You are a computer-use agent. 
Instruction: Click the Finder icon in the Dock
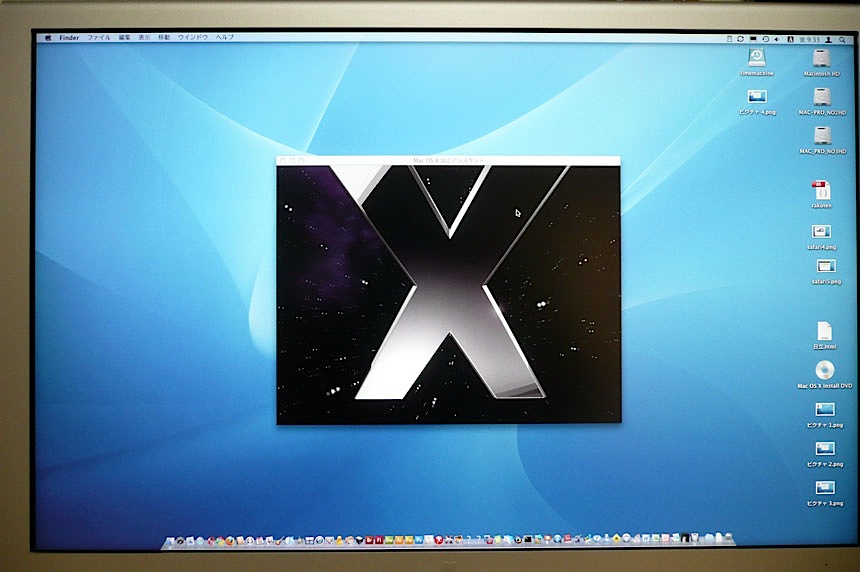point(170,541)
